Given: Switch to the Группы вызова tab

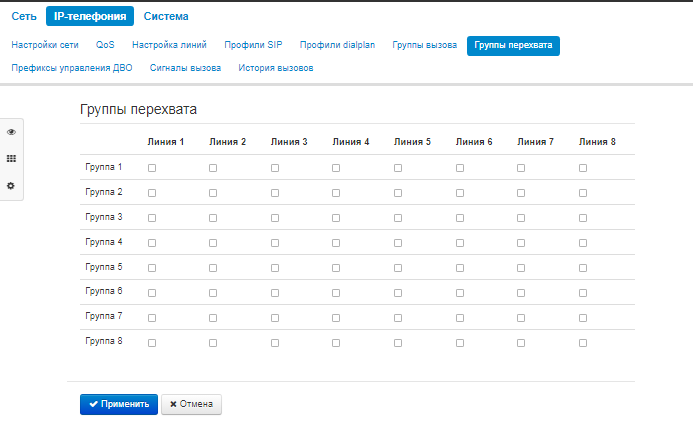Looking at the screenshot, I should click(425, 46).
